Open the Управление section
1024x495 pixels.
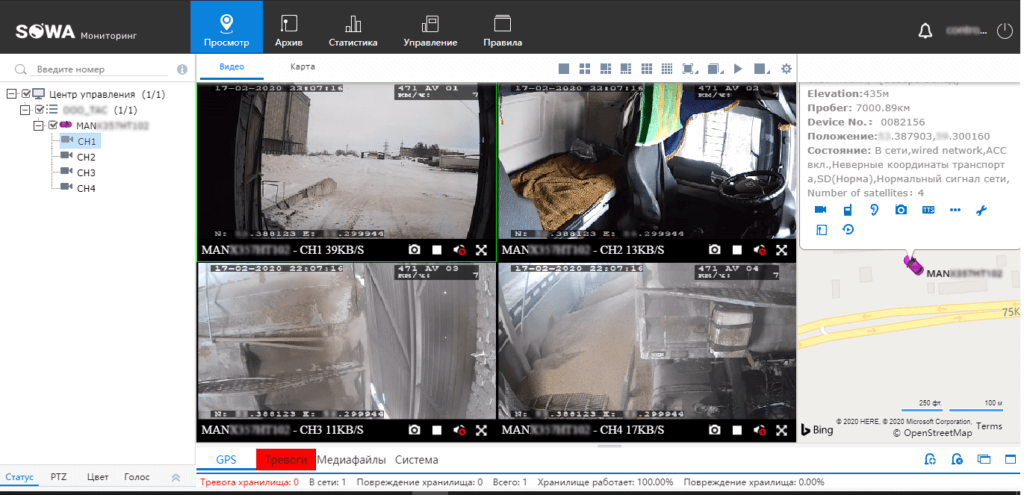[430, 31]
